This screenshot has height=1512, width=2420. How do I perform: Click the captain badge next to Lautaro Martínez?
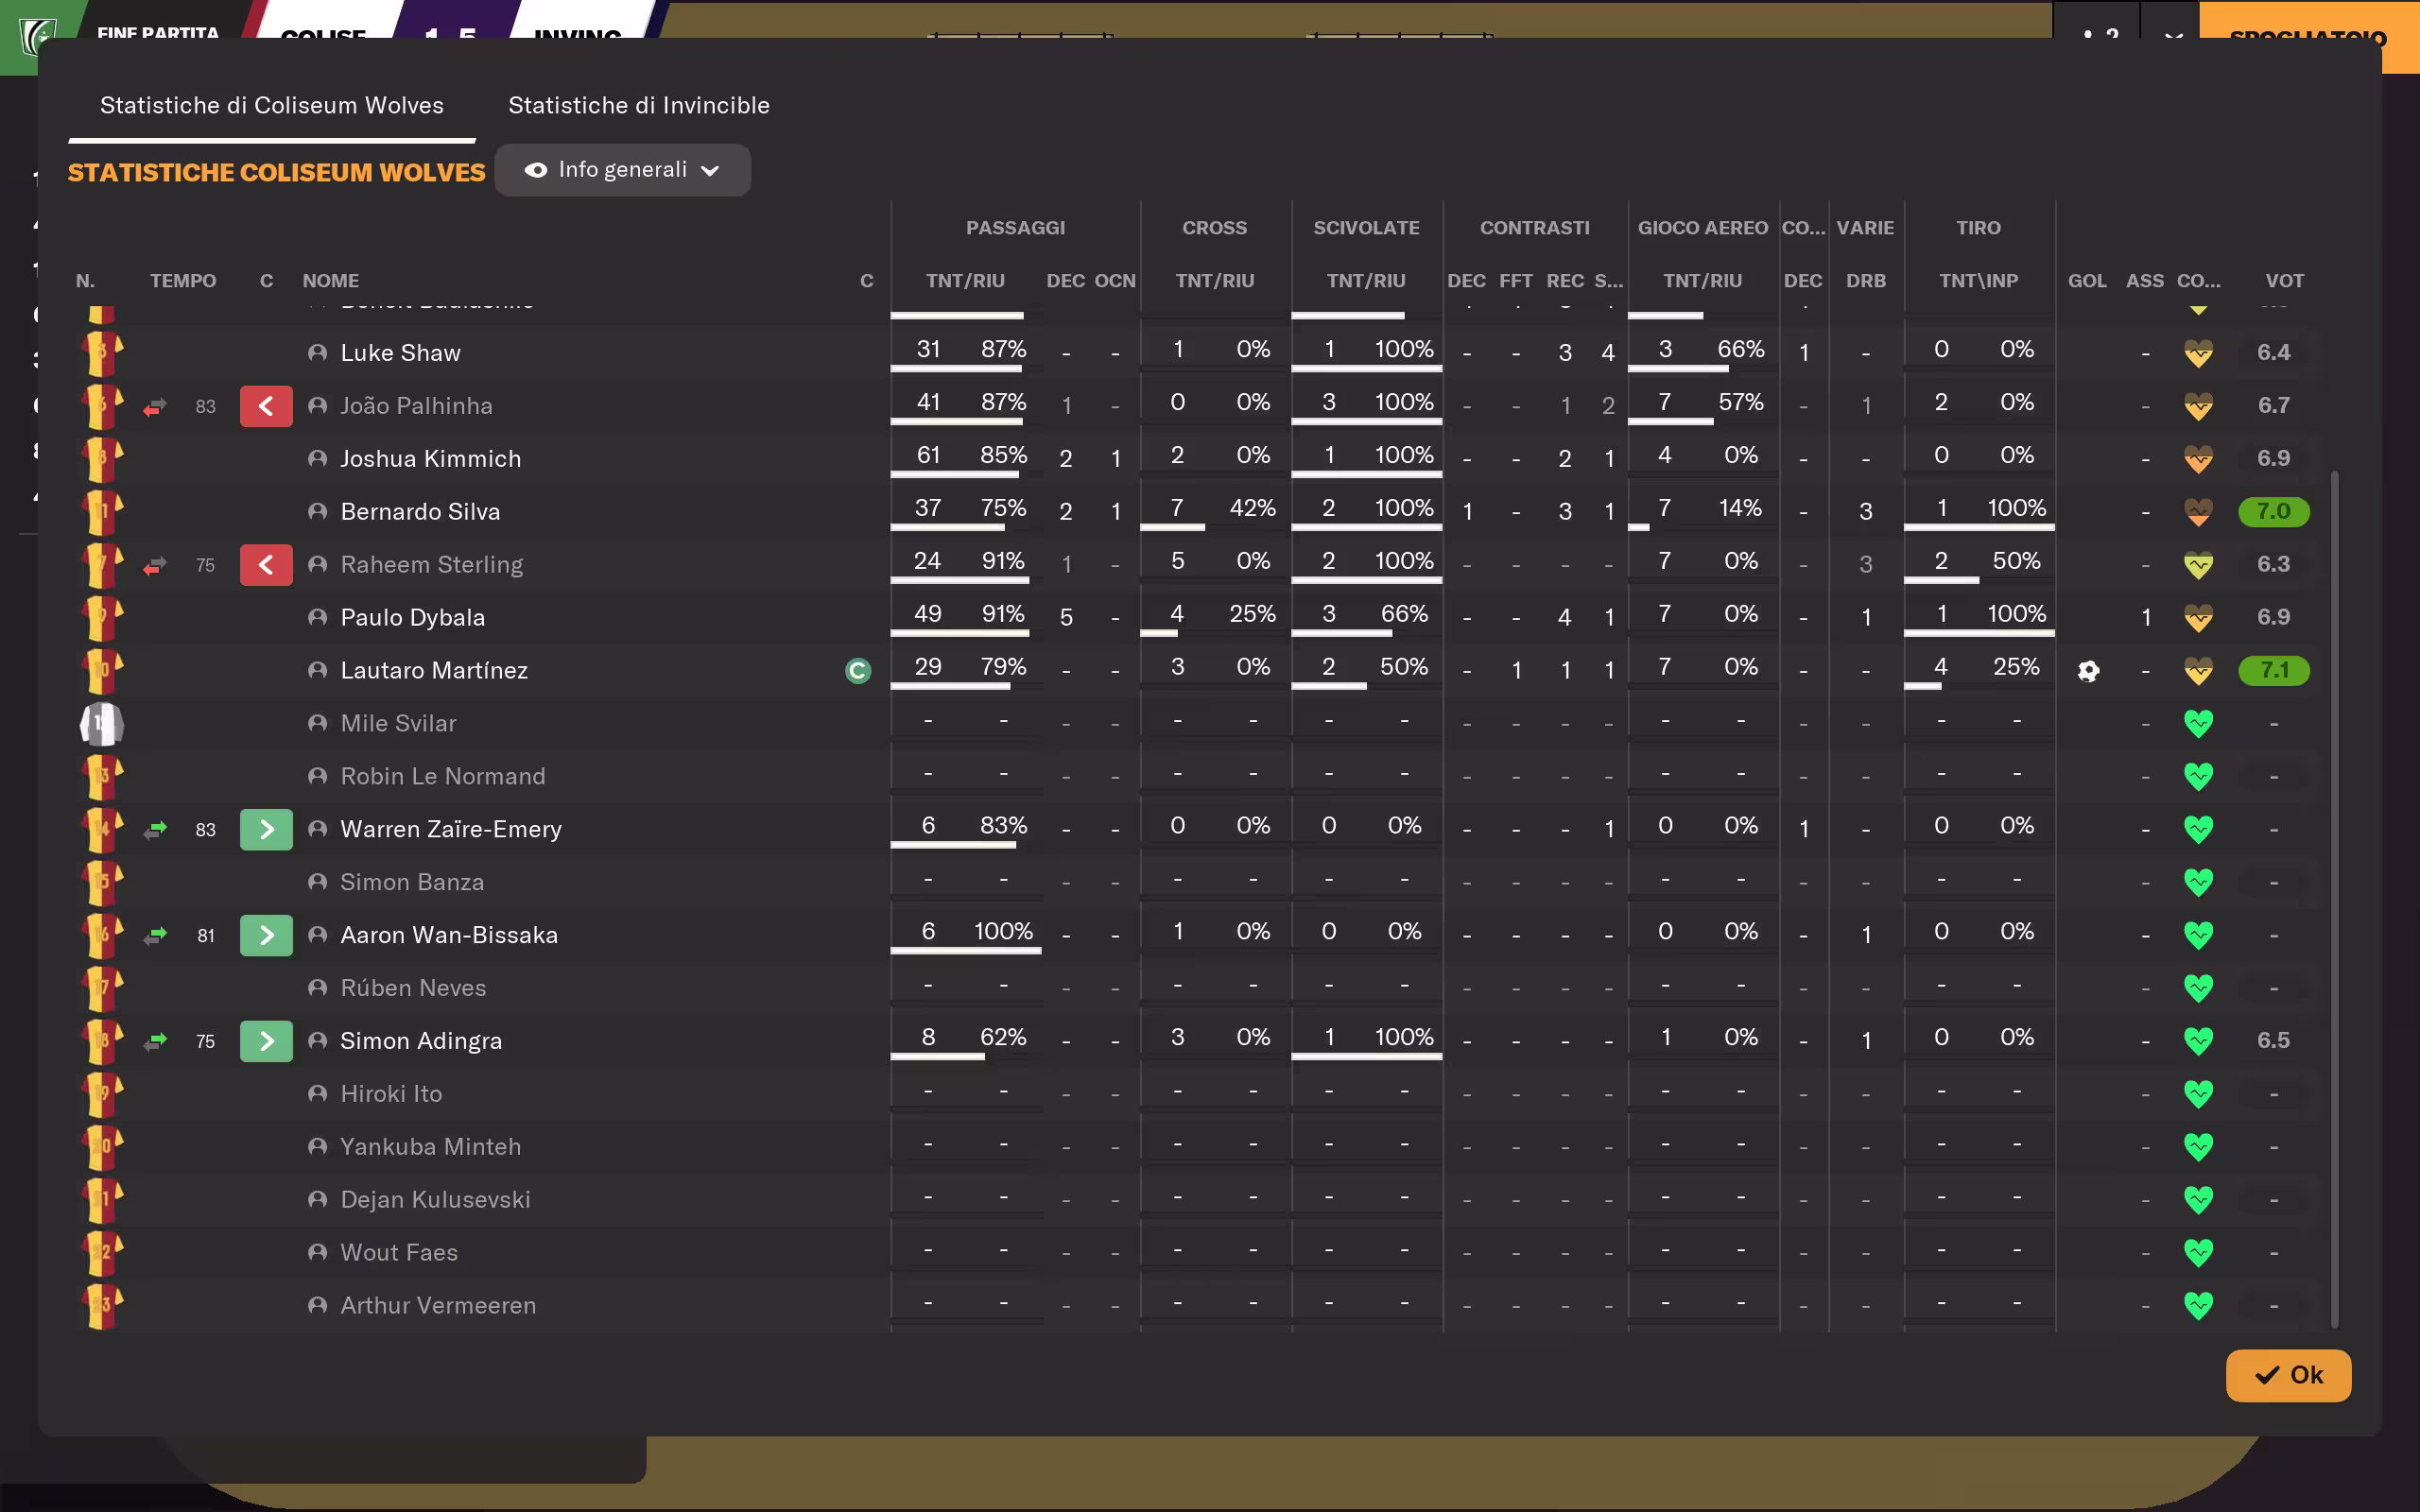tap(858, 671)
